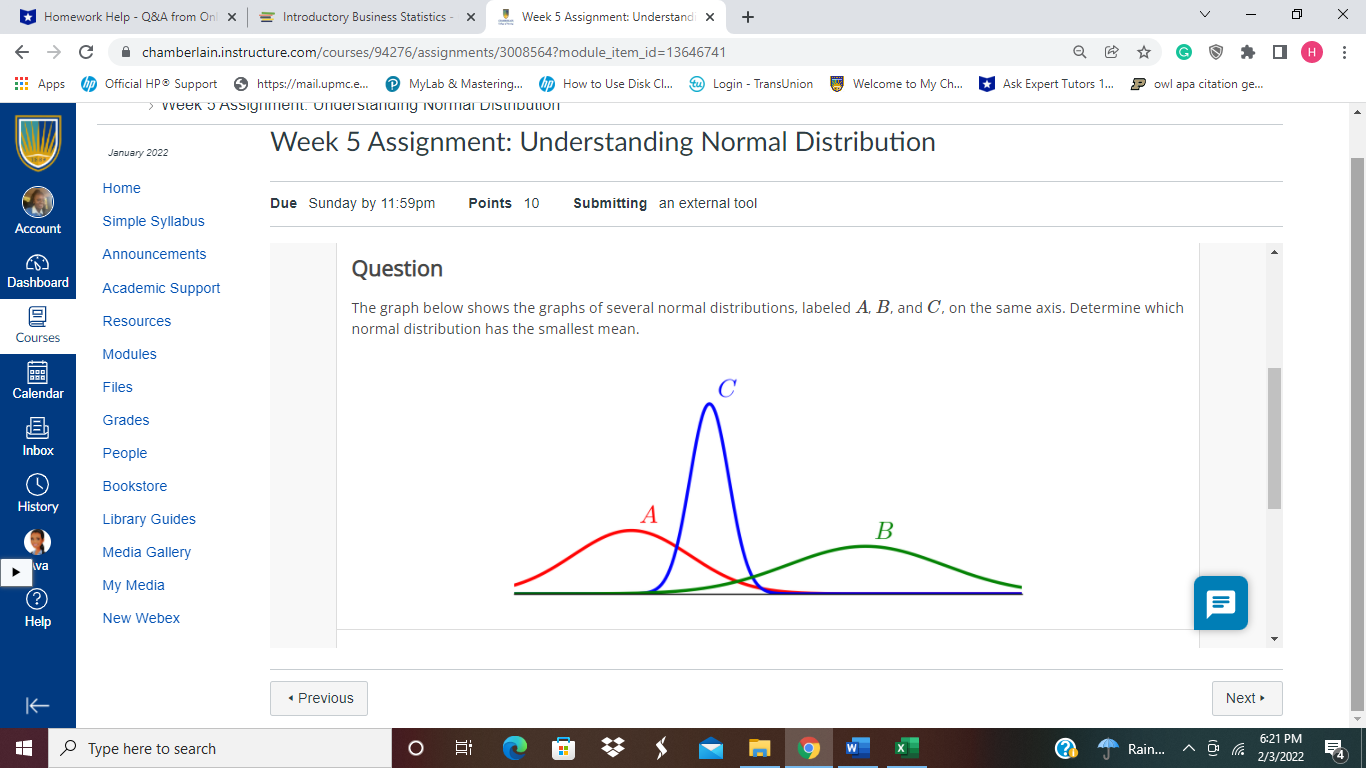Screen dimensions: 1366x768
Task: View your Canvas Account settings
Action: pyautogui.click(x=38, y=213)
